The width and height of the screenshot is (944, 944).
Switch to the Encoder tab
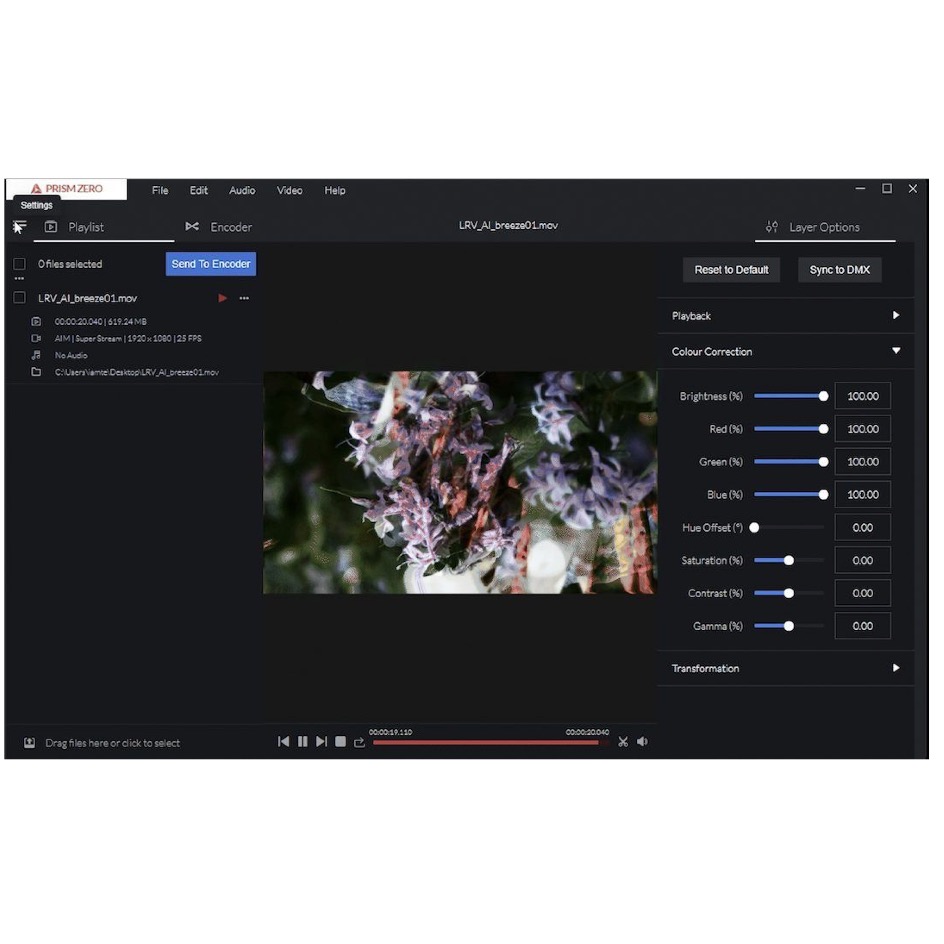tap(219, 227)
